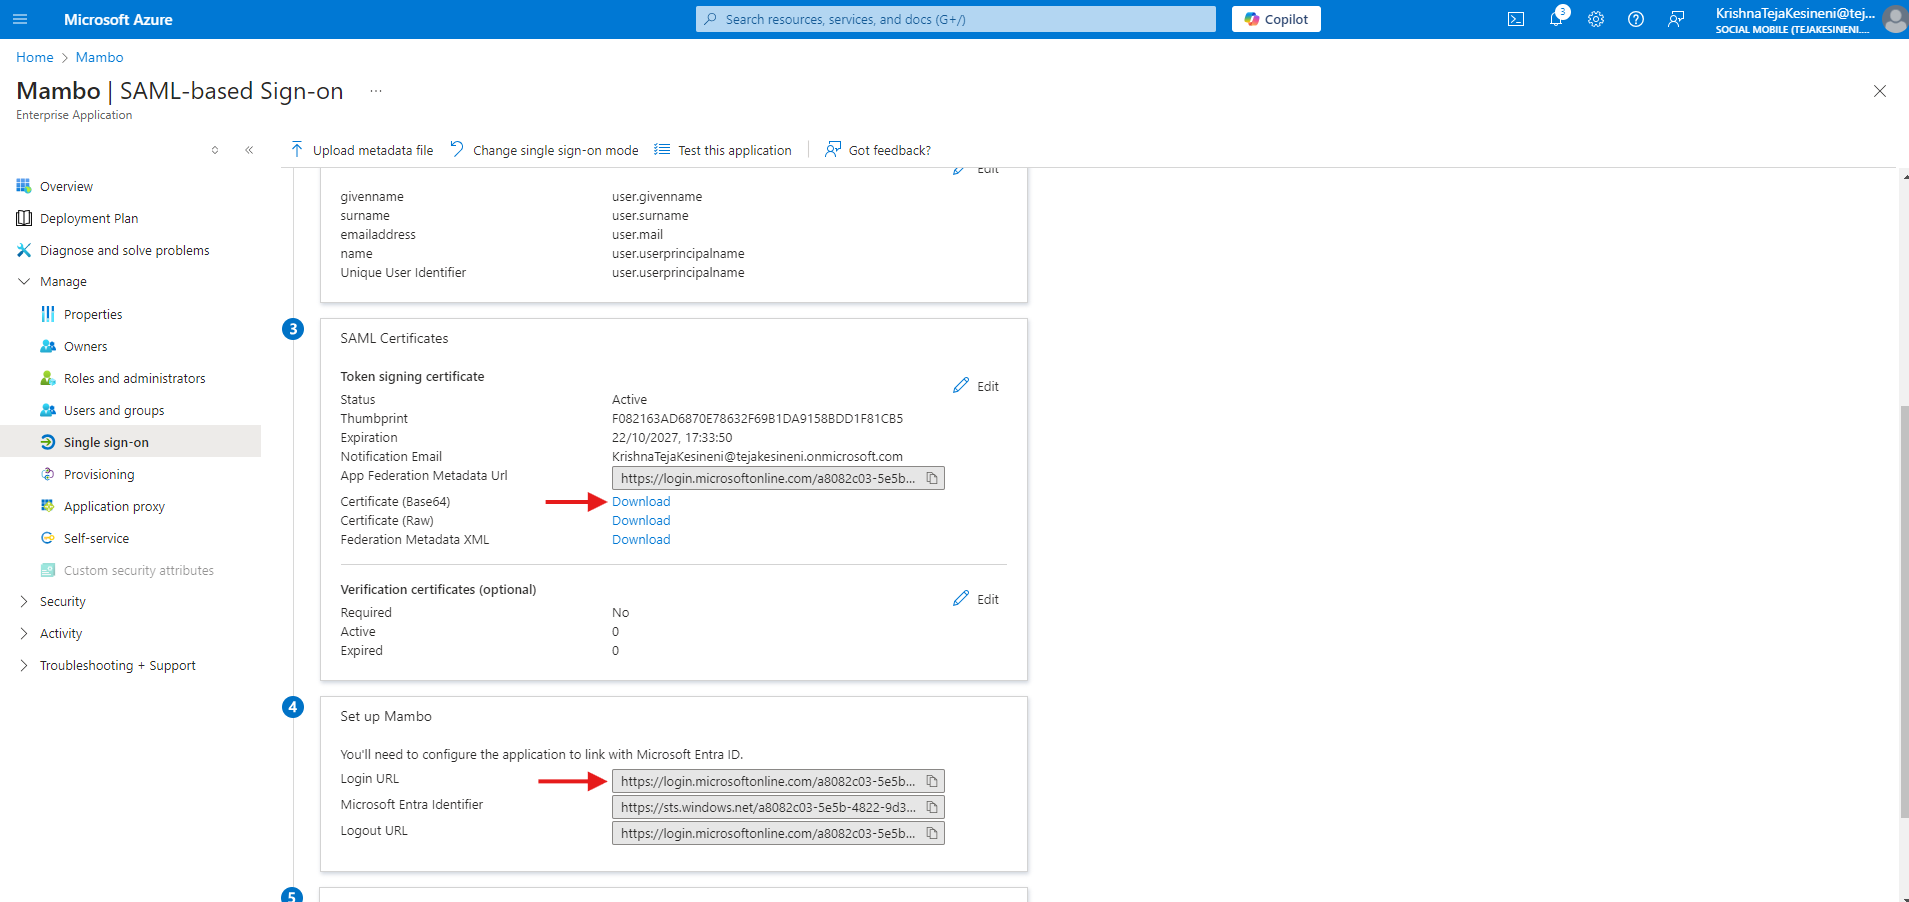Download the Federation Metadata XML

tap(641, 540)
